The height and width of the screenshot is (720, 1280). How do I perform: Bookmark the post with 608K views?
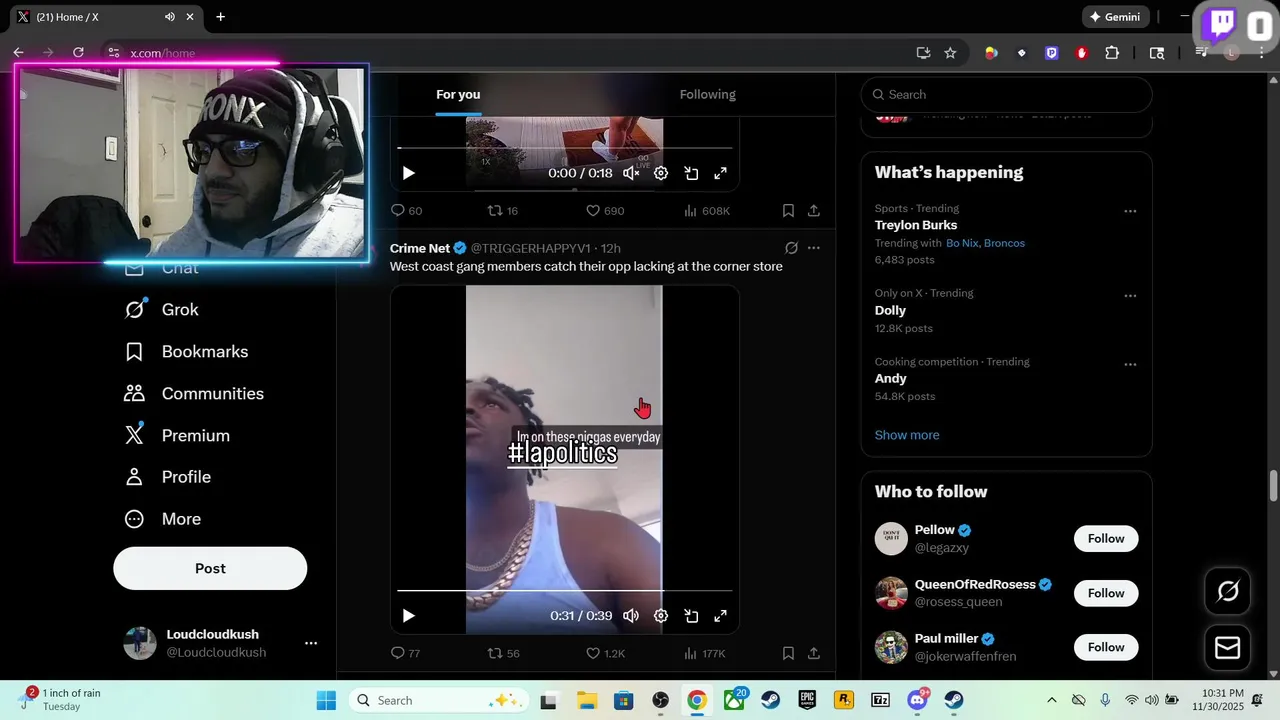[788, 210]
